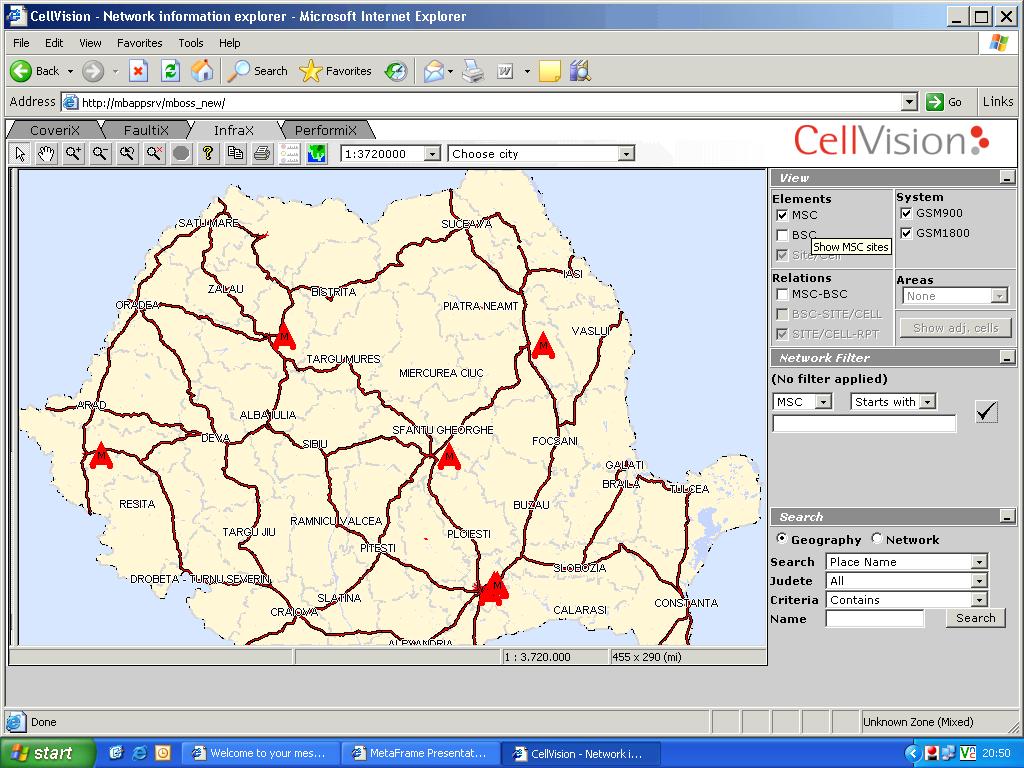The height and width of the screenshot is (768, 1024).
Task: Click the print map icon in CellVision toolbar
Action: point(262,154)
